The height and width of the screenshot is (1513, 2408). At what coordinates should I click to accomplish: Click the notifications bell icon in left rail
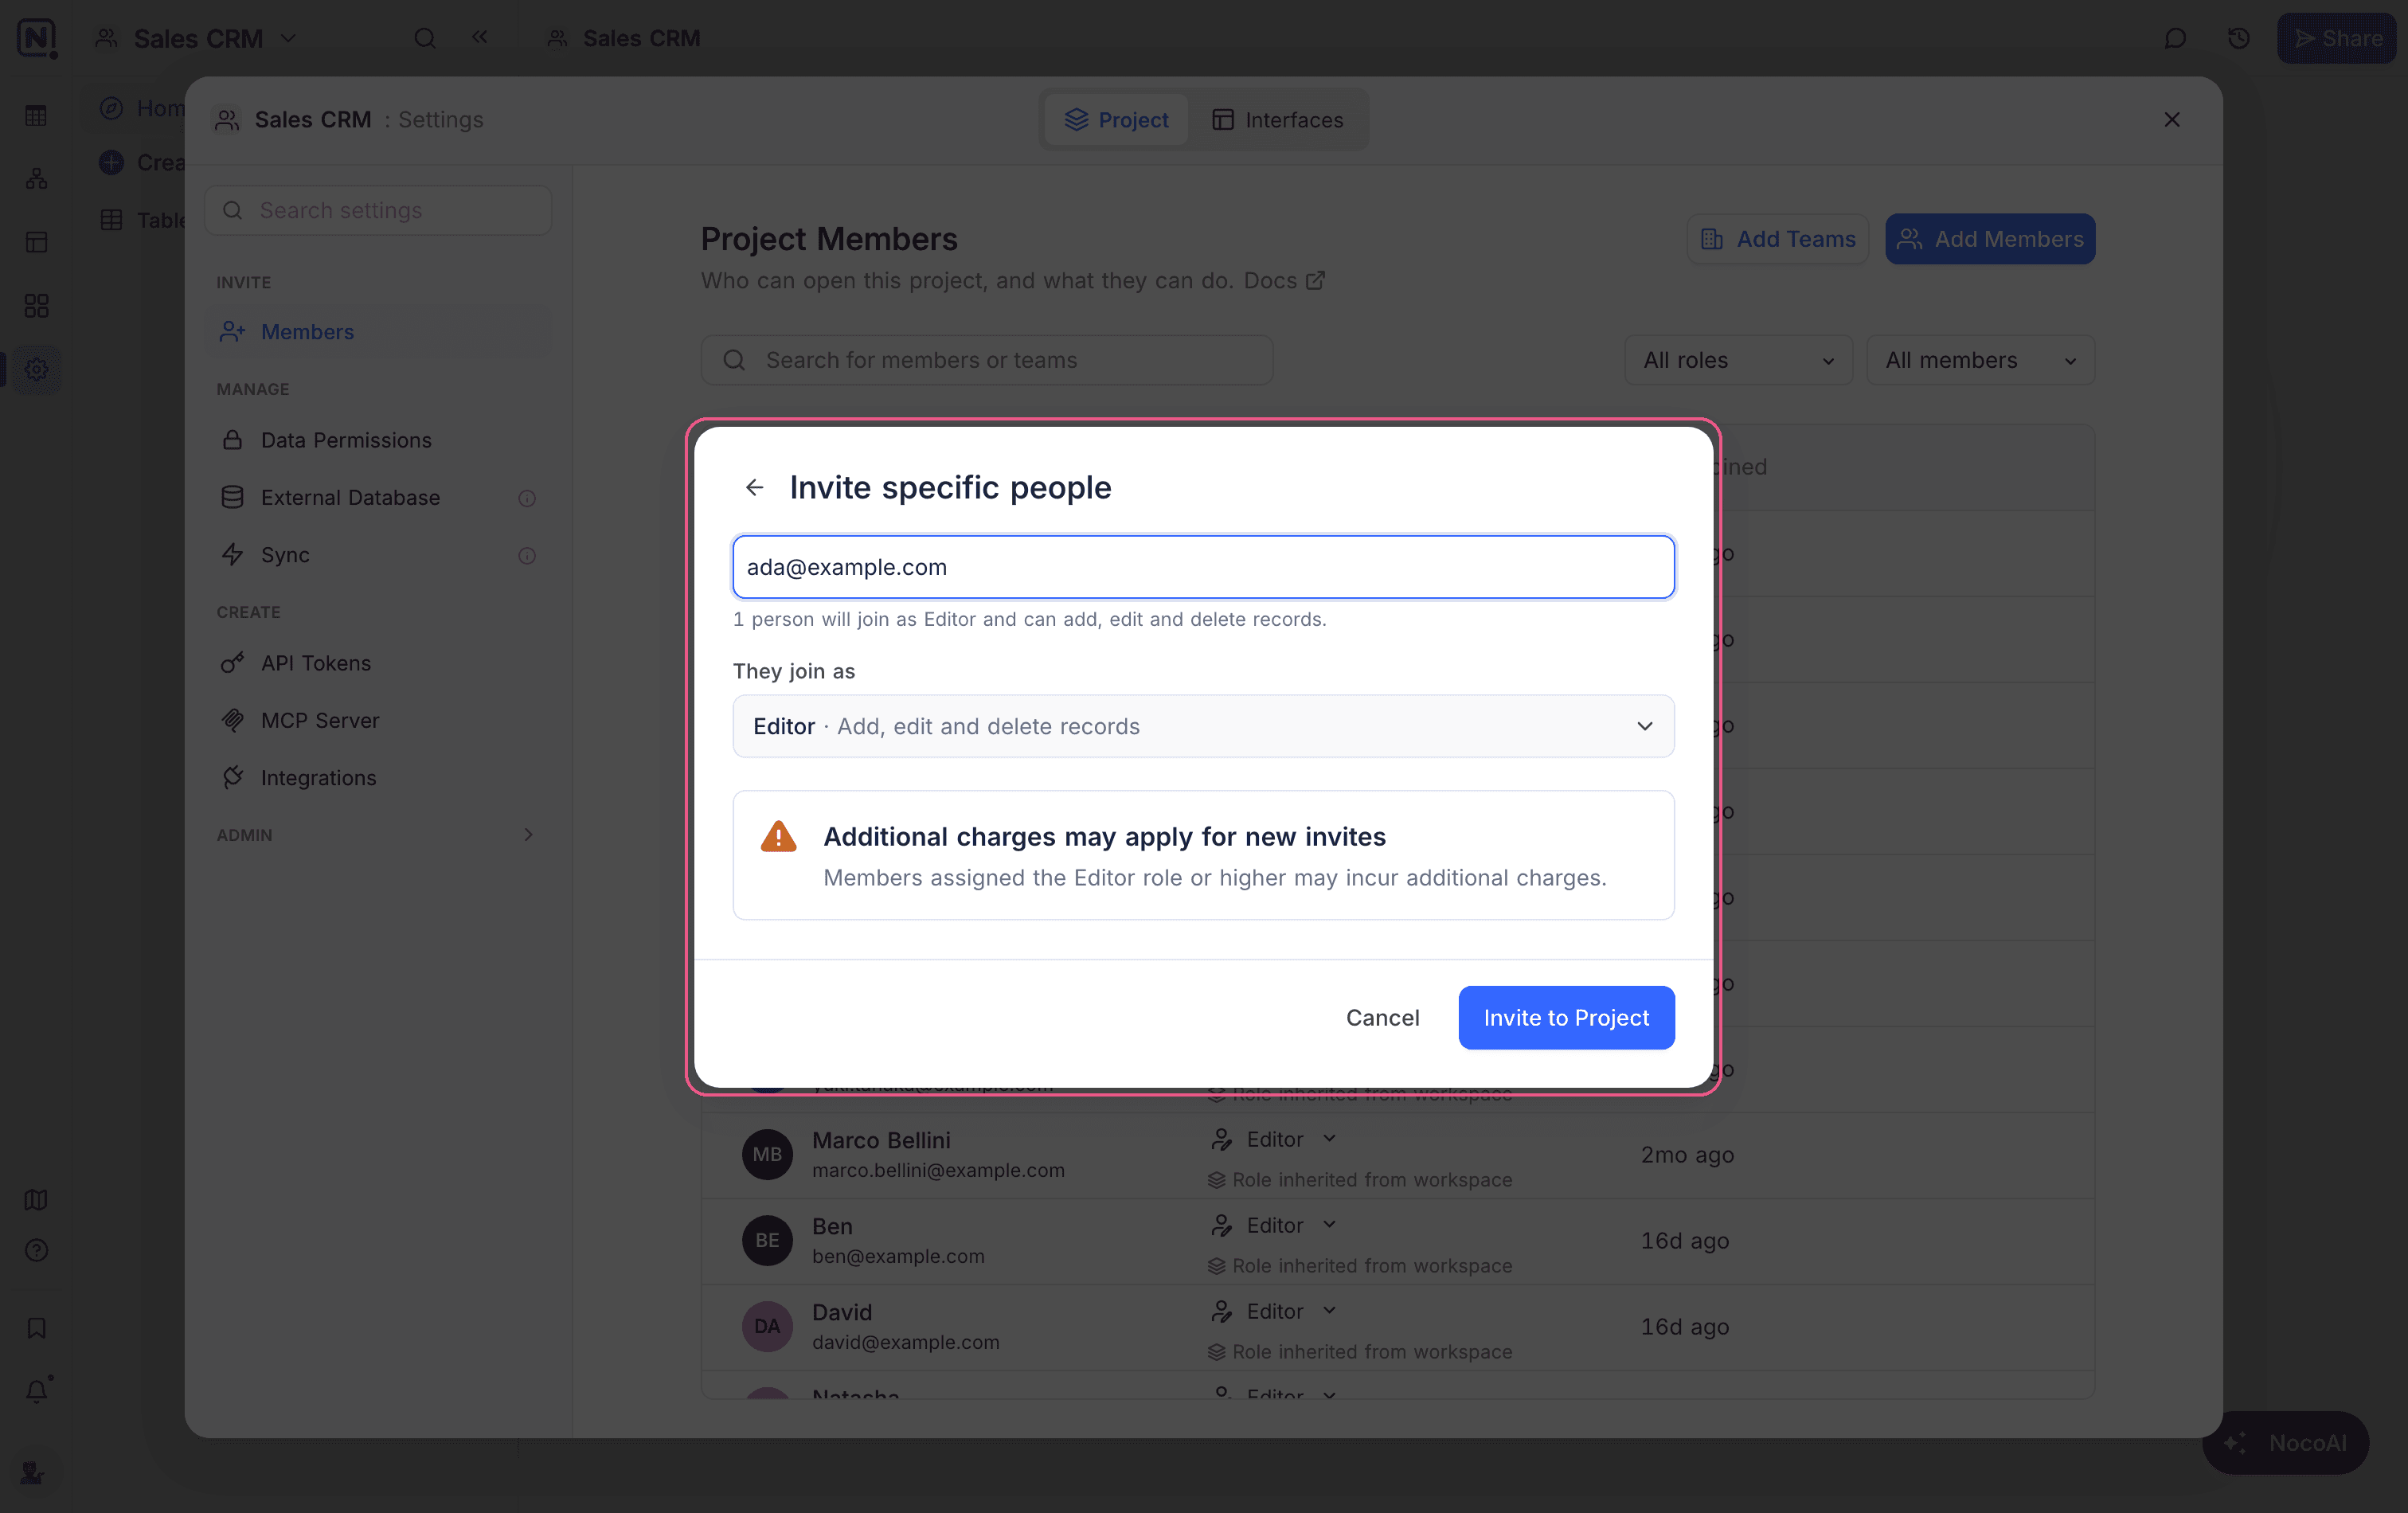[x=37, y=1390]
